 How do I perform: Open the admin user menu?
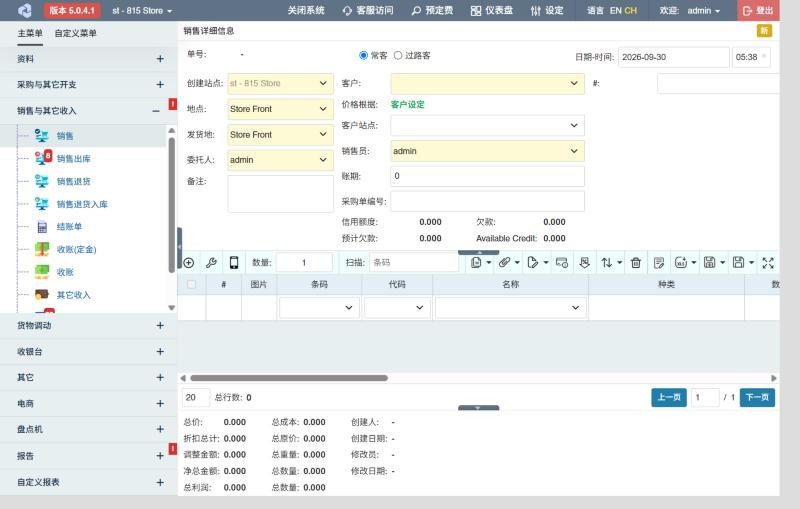point(704,10)
